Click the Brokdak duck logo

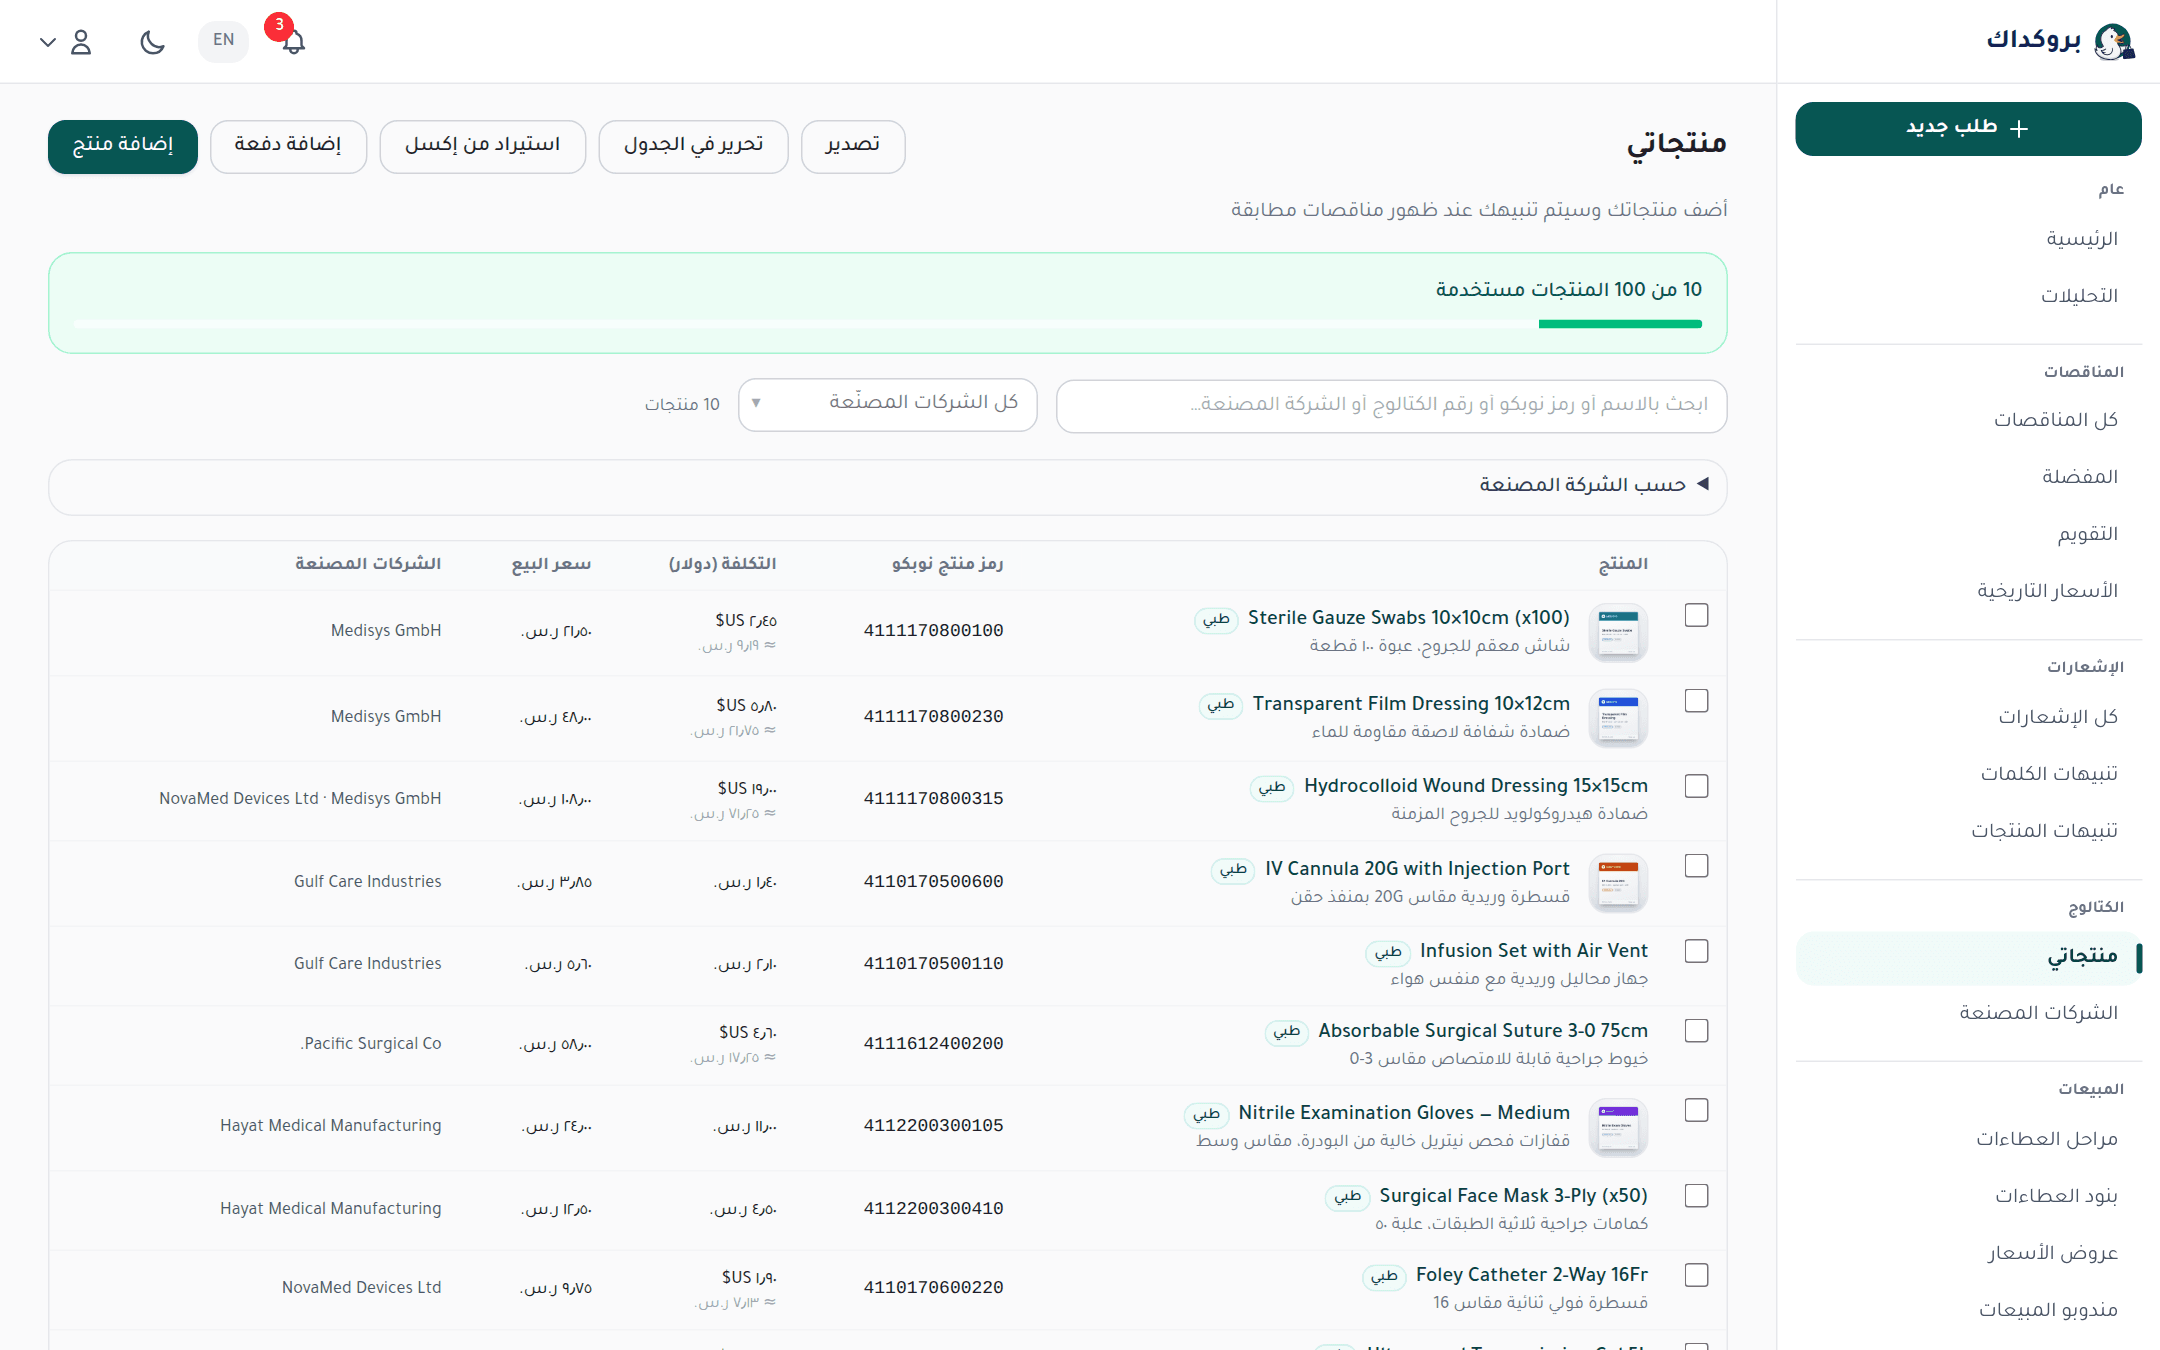click(x=2113, y=41)
